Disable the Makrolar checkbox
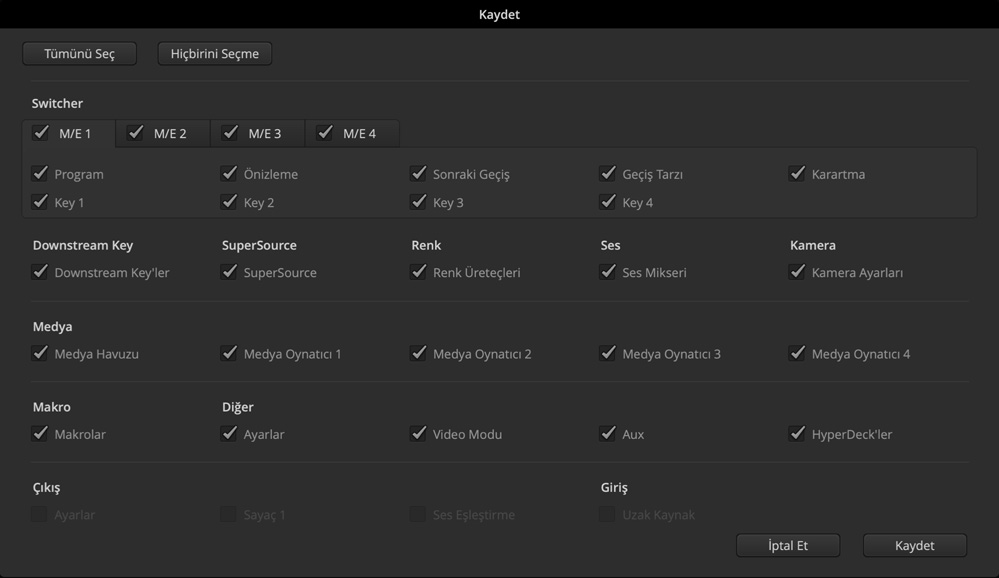Screen dimensions: 999x578 click(x=40, y=434)
